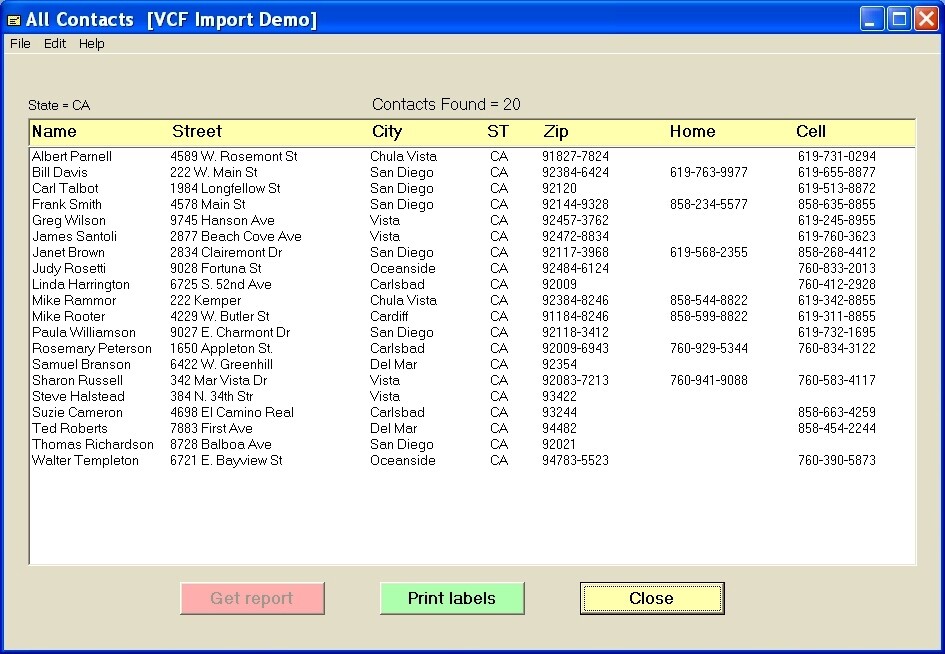Select the contact Albert Parnell
The width and height of the screenshot is (945, 654).
(72, 156)
